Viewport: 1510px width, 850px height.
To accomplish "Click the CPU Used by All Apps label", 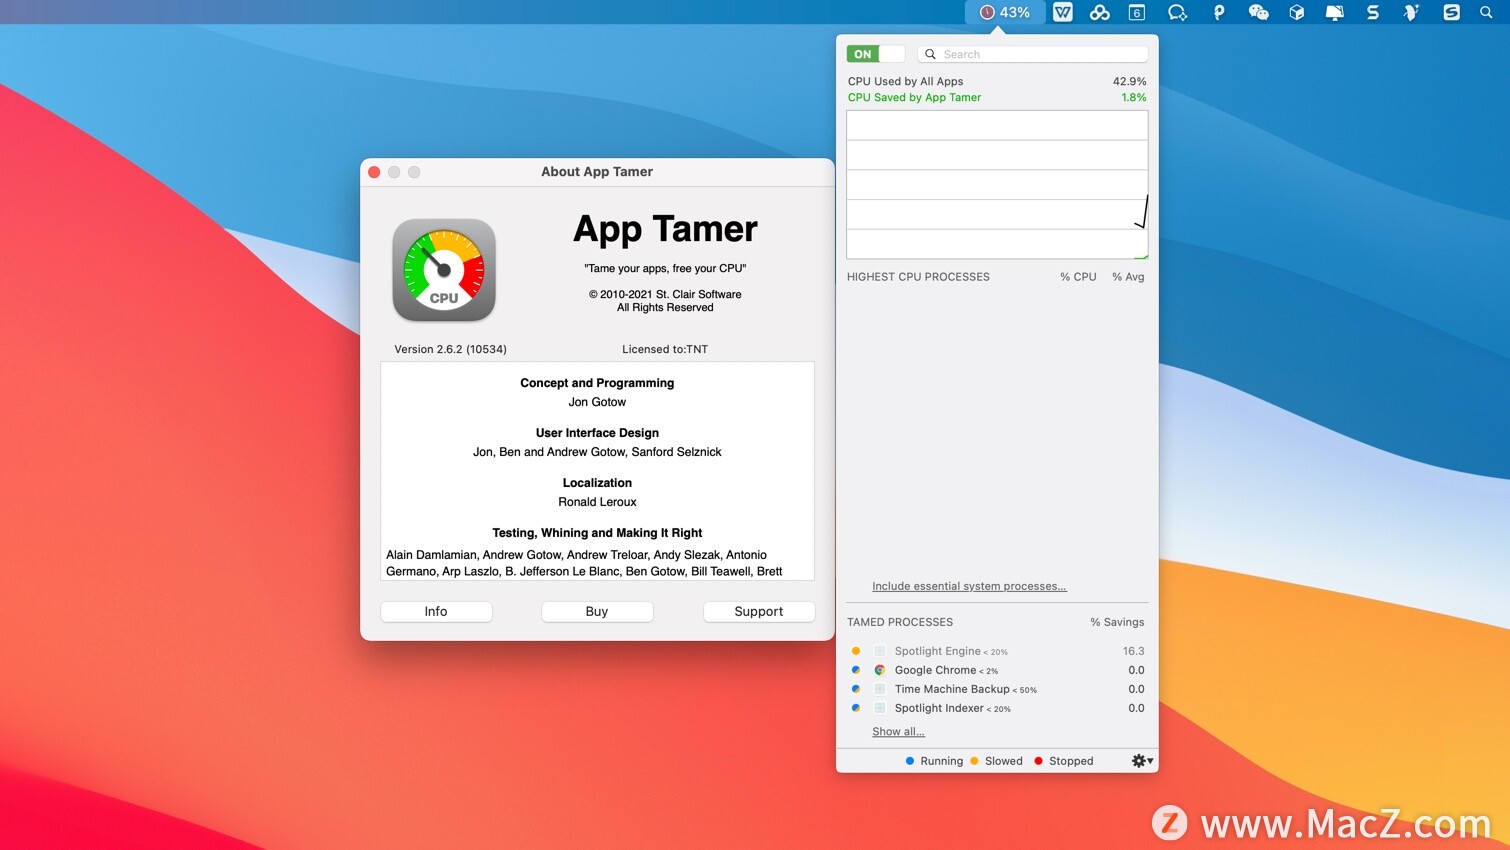I will point(905,81).
